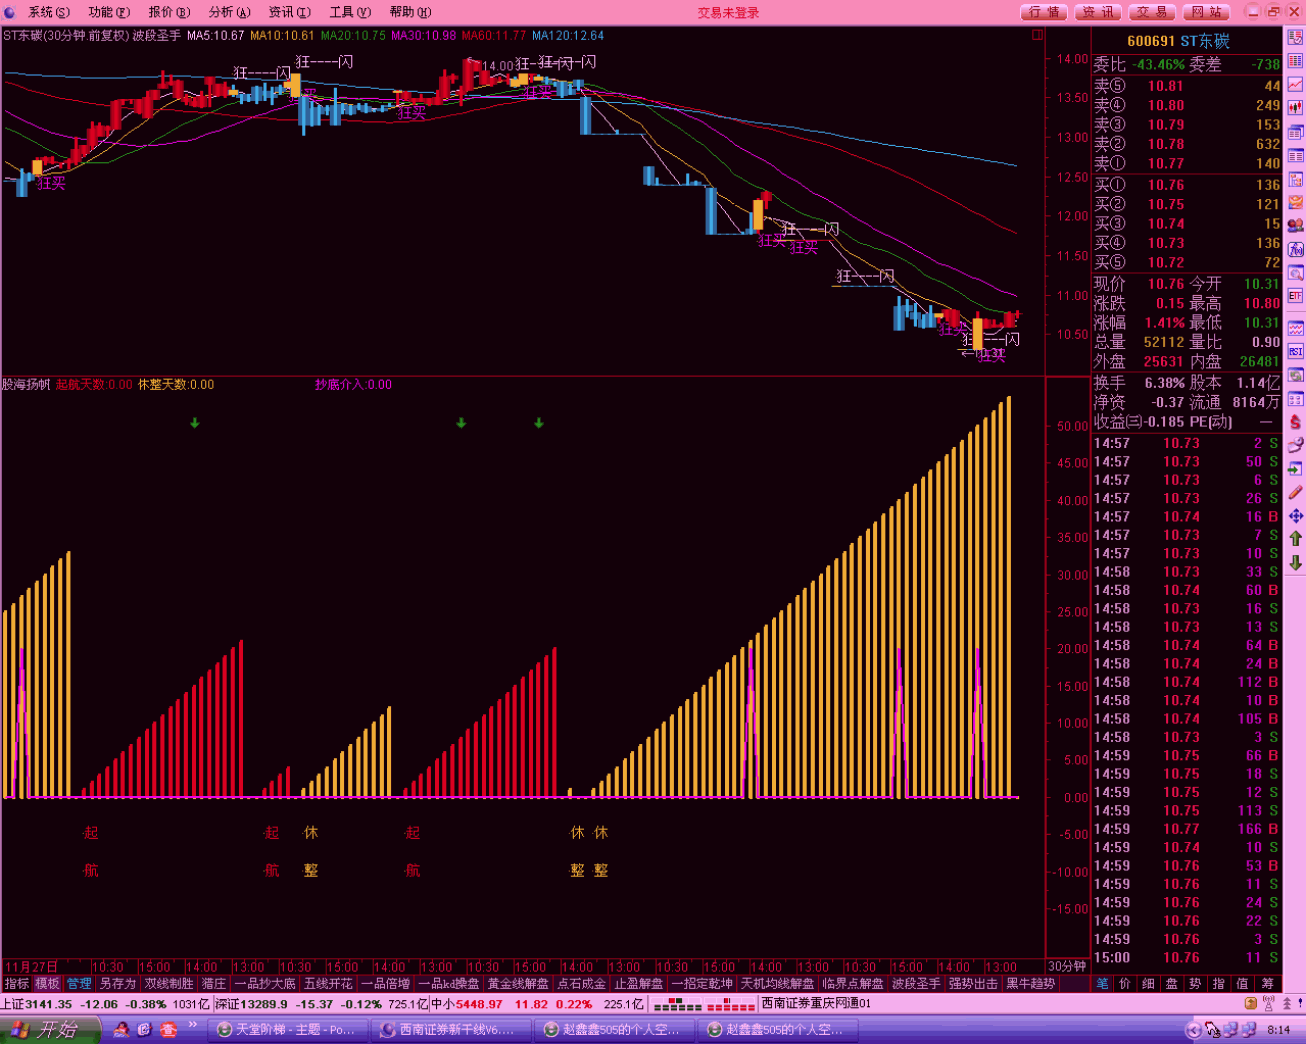Switch to the 止盈解盘 template tab
1306x1044 pixels.
pos(638,984)
